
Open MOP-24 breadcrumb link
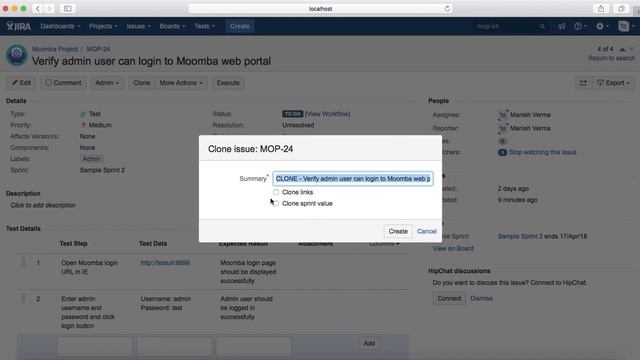click(98, 49)
